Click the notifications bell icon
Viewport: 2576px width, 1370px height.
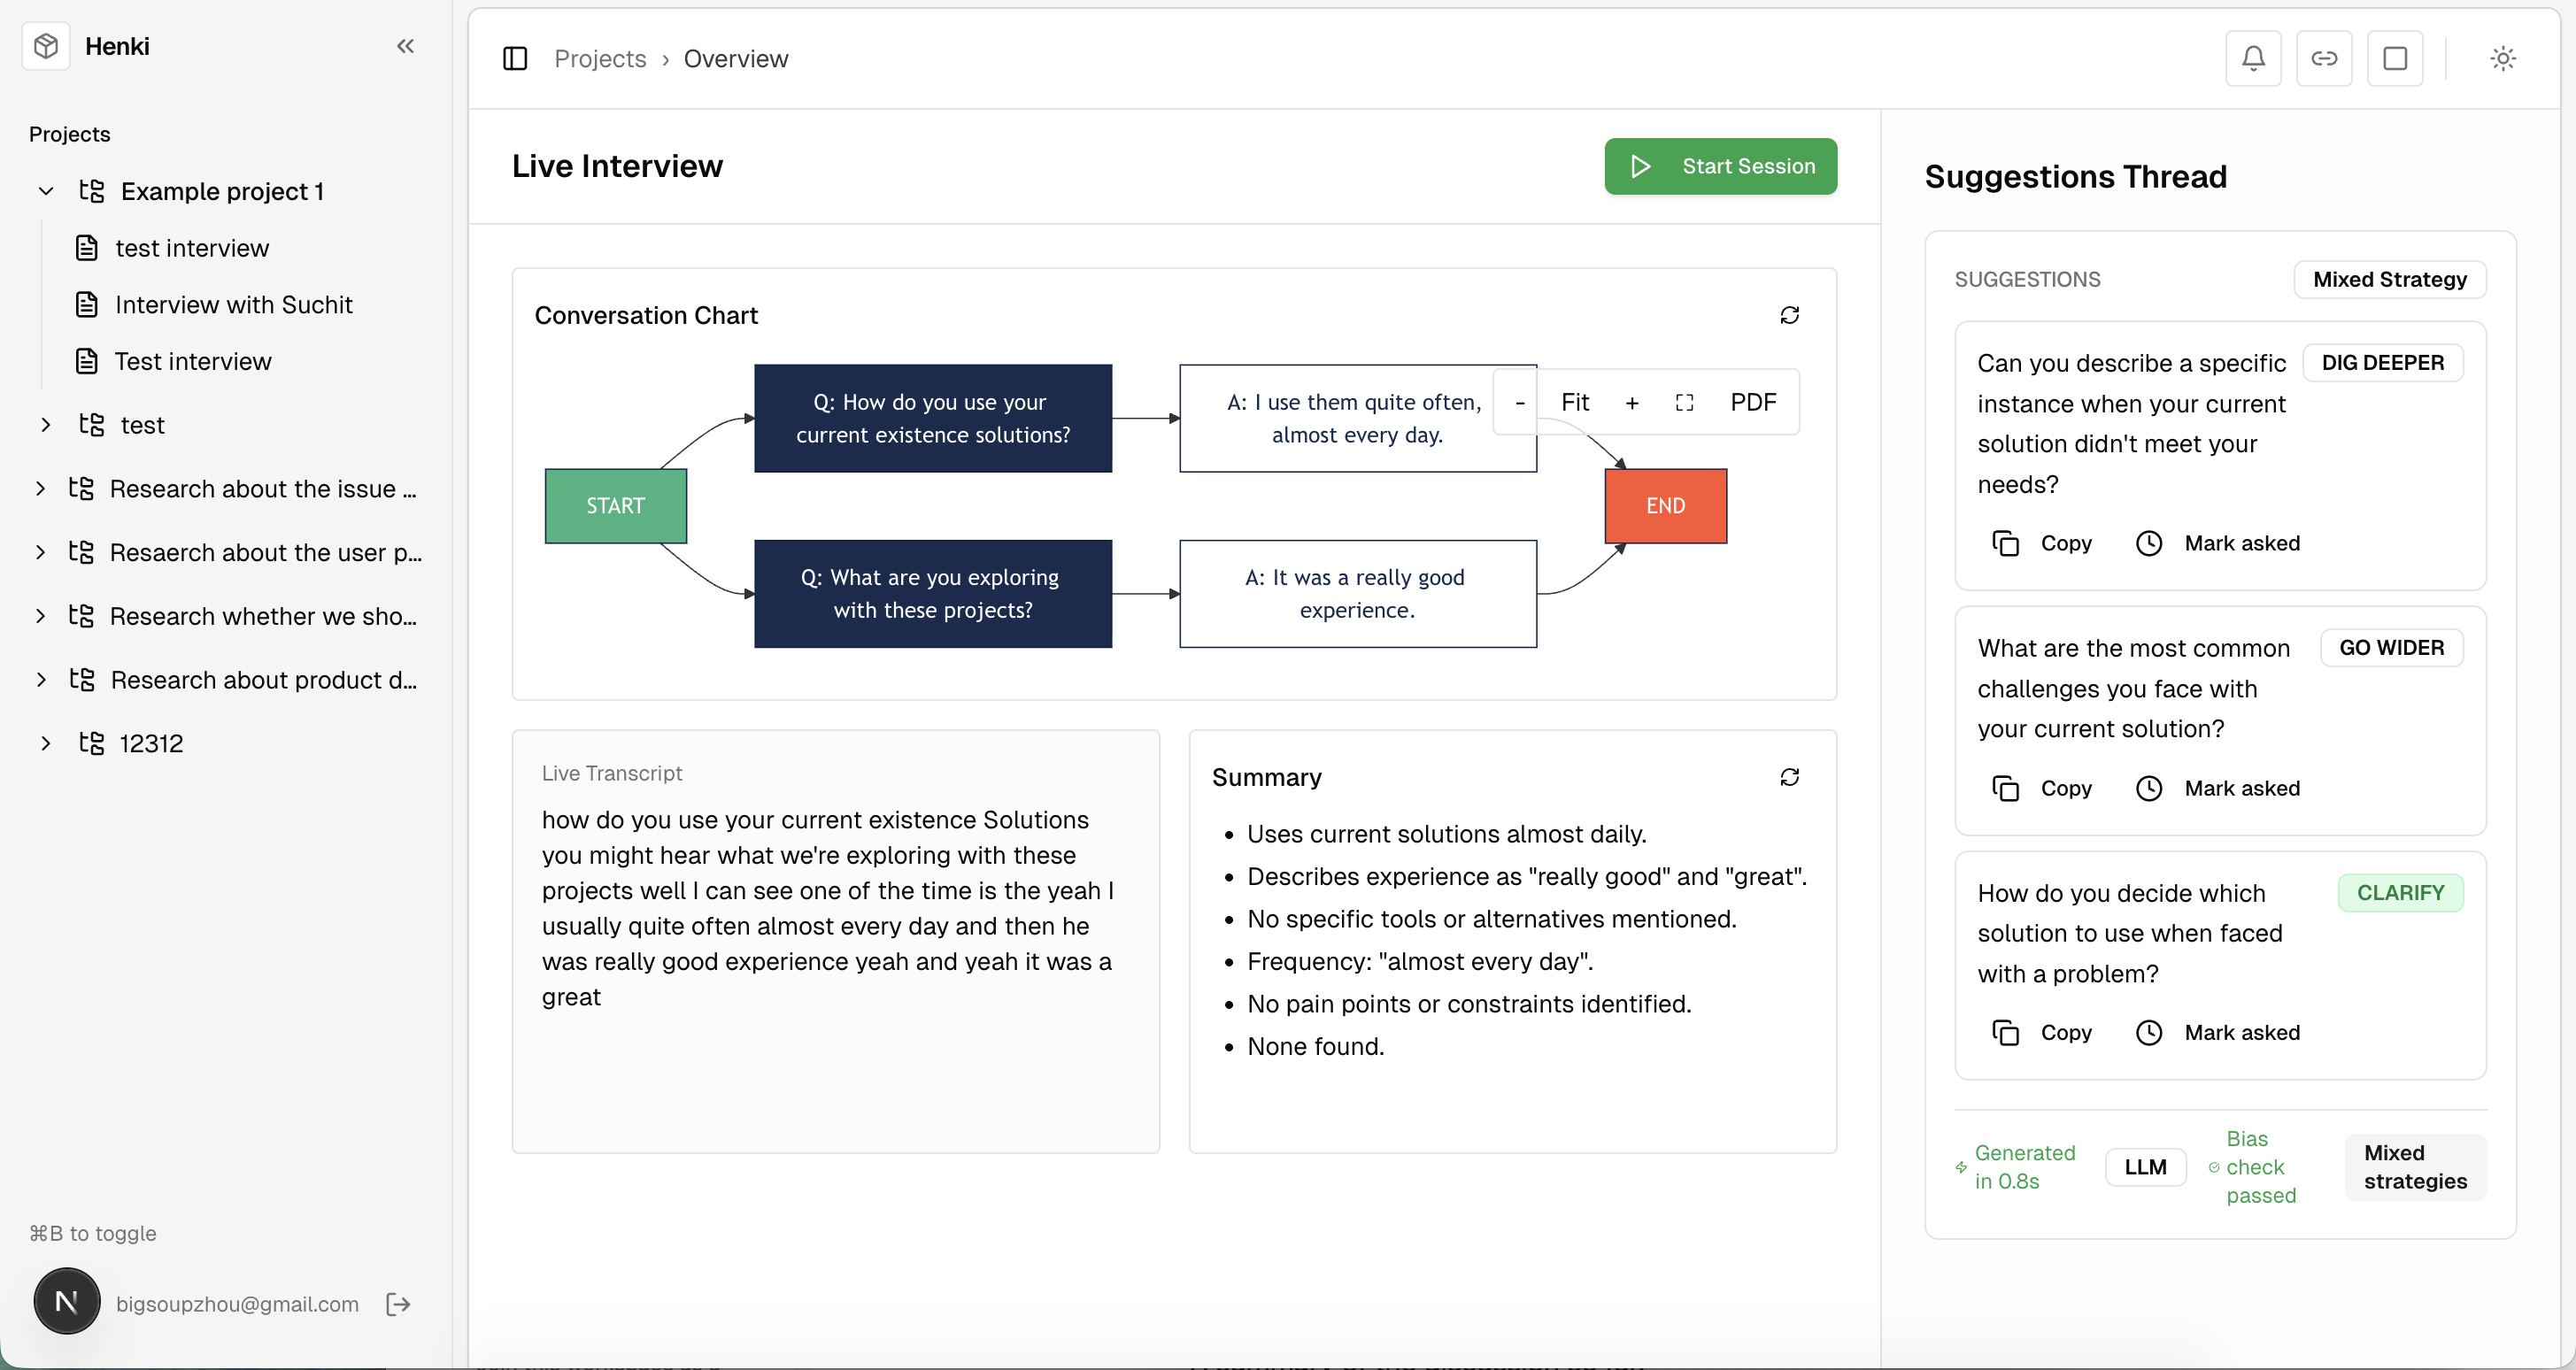click(x=2252, y=59)
